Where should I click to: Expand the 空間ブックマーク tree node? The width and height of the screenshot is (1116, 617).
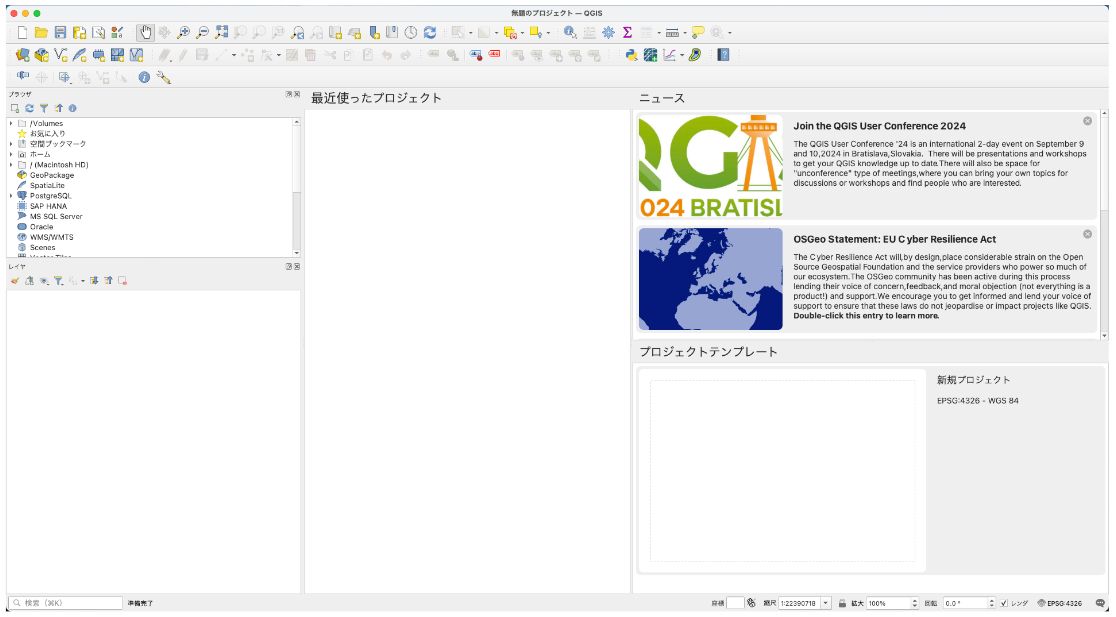(x=11, y=144)
